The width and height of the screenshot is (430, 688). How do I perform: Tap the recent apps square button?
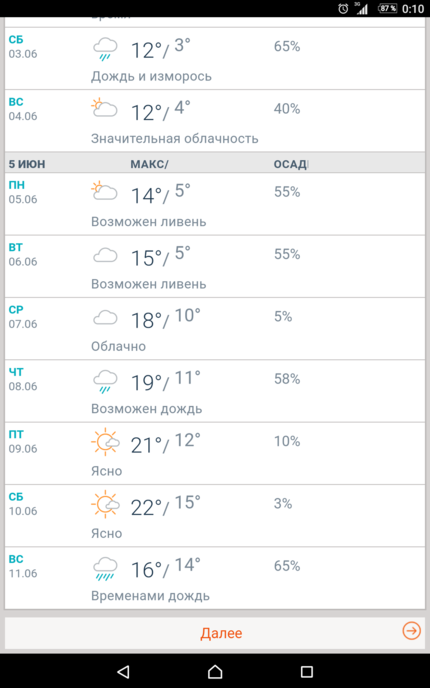(x=306, y=671)
